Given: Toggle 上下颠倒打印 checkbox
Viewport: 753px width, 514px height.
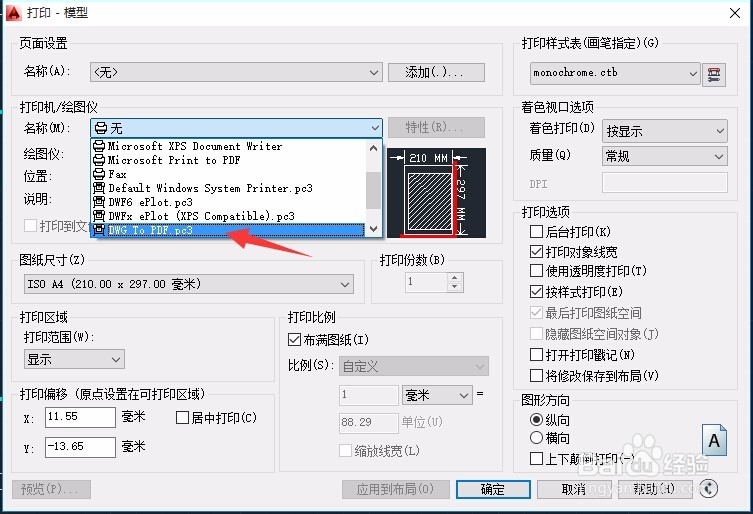Looking at the screenshot, I should pos(536,458).
